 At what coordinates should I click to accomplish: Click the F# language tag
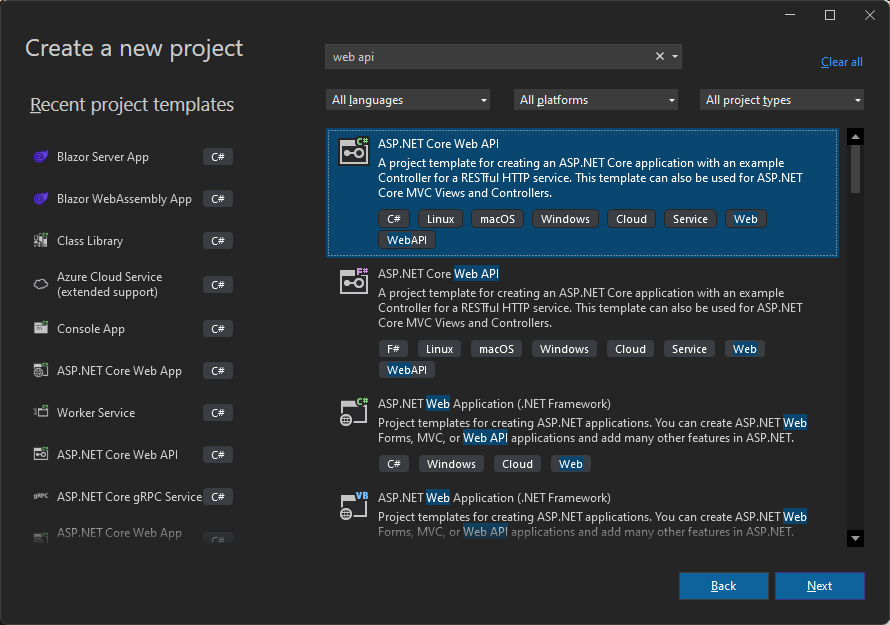tap(393, 349)
